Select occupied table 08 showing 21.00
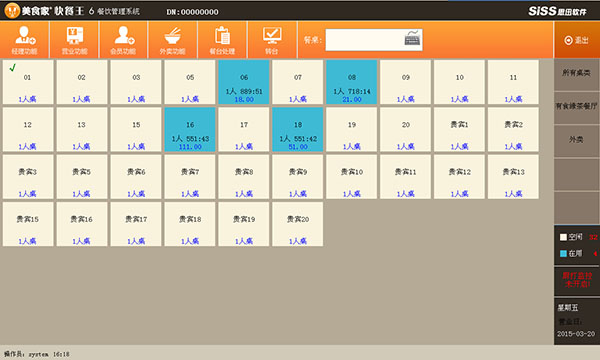This screenshot has height=360, width=600. [x=352, y=82]
